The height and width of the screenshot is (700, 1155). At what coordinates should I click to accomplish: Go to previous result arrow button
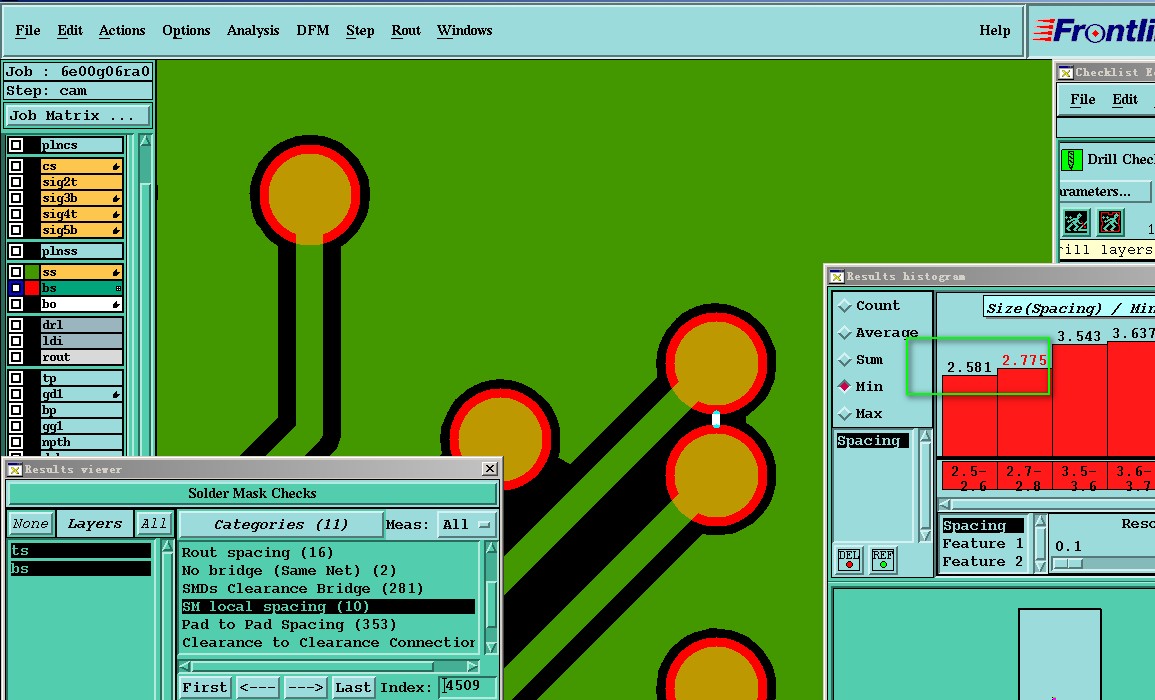[258, 687]
